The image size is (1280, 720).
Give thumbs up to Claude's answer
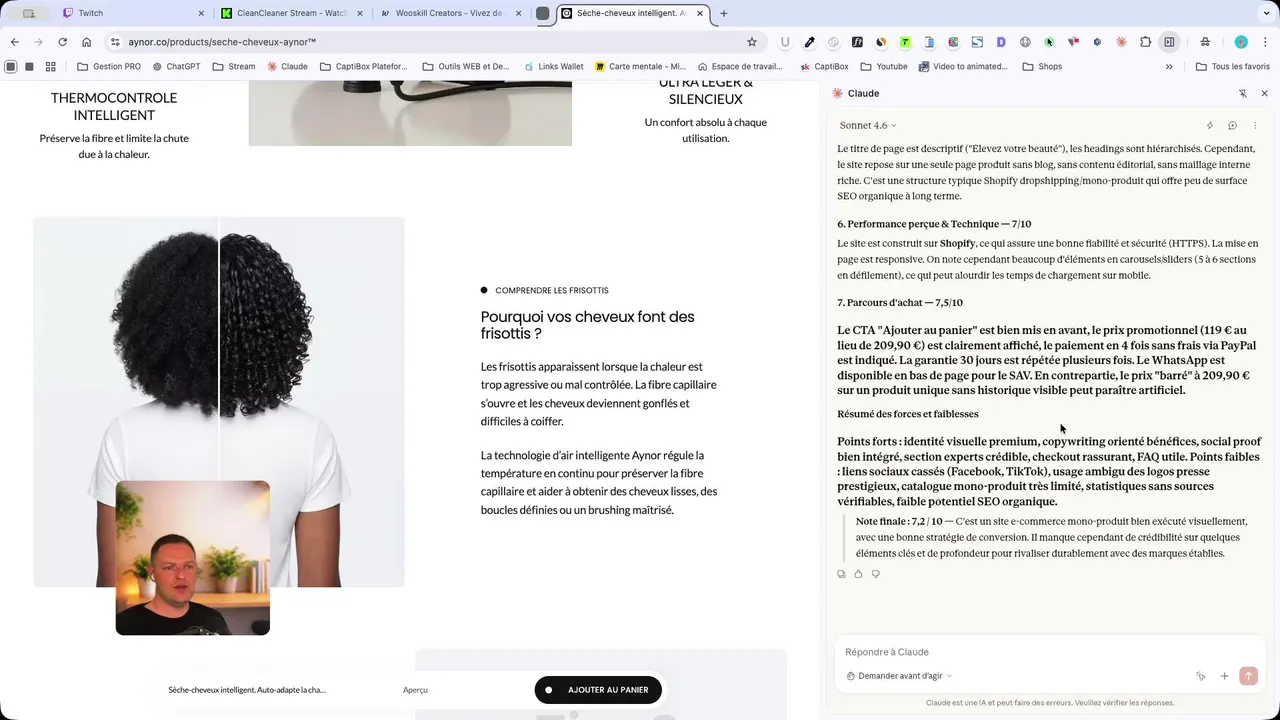click(x=858, y=574)
